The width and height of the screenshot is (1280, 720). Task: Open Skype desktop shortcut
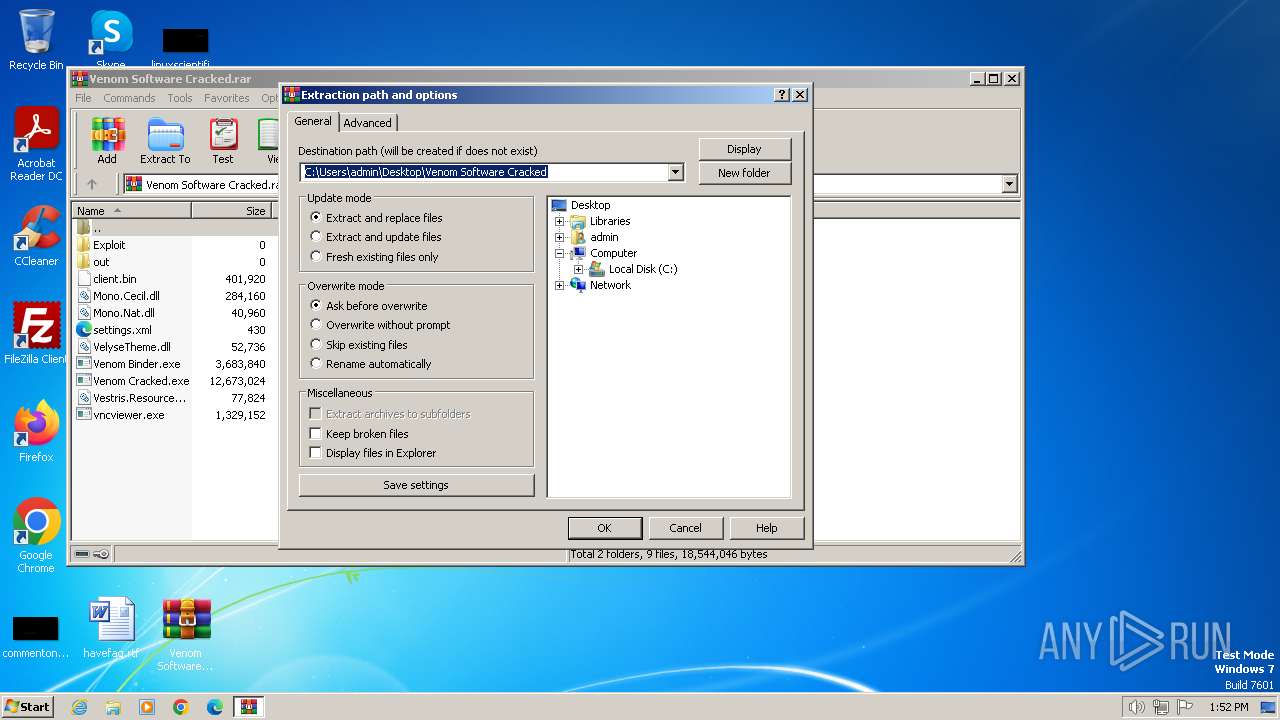click(110, 40)
